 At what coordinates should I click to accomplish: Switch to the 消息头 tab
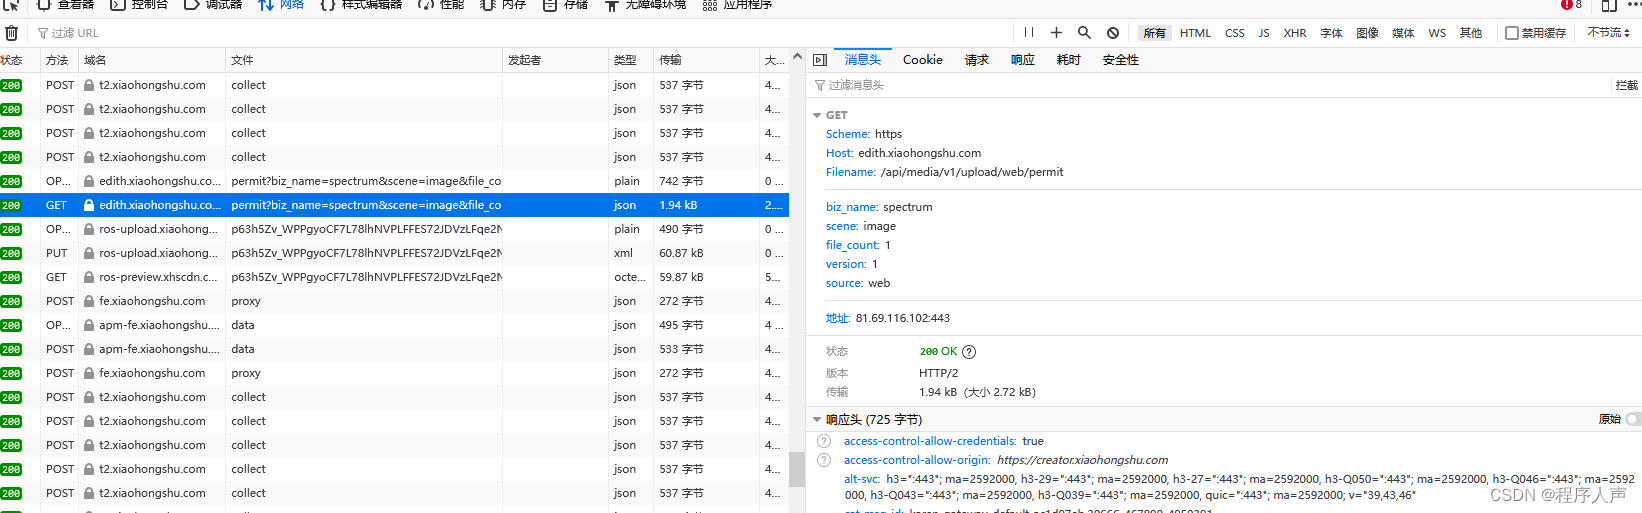pos(863,60)
